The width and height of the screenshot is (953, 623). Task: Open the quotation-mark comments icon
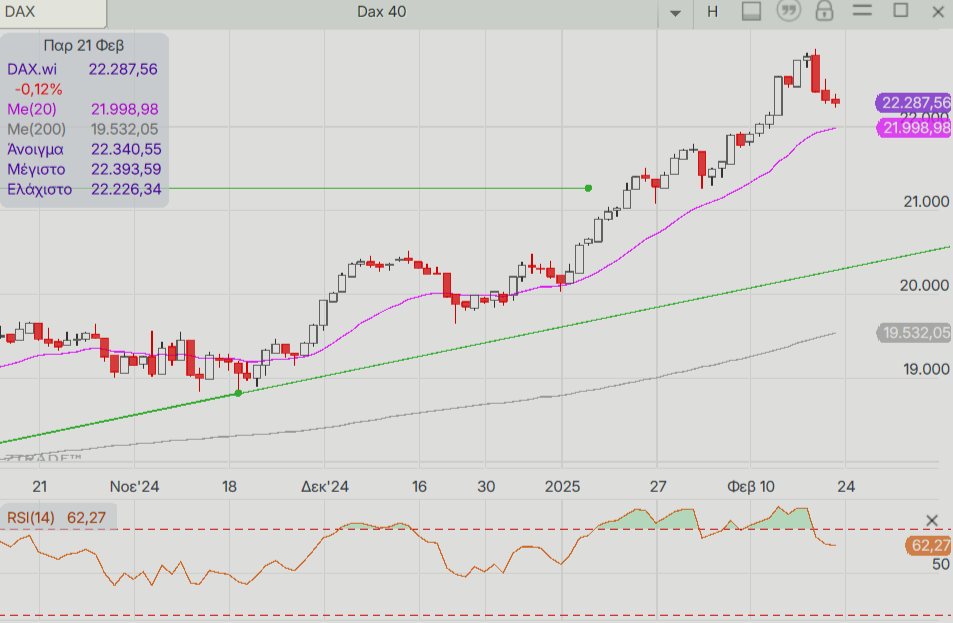[788, 10]
